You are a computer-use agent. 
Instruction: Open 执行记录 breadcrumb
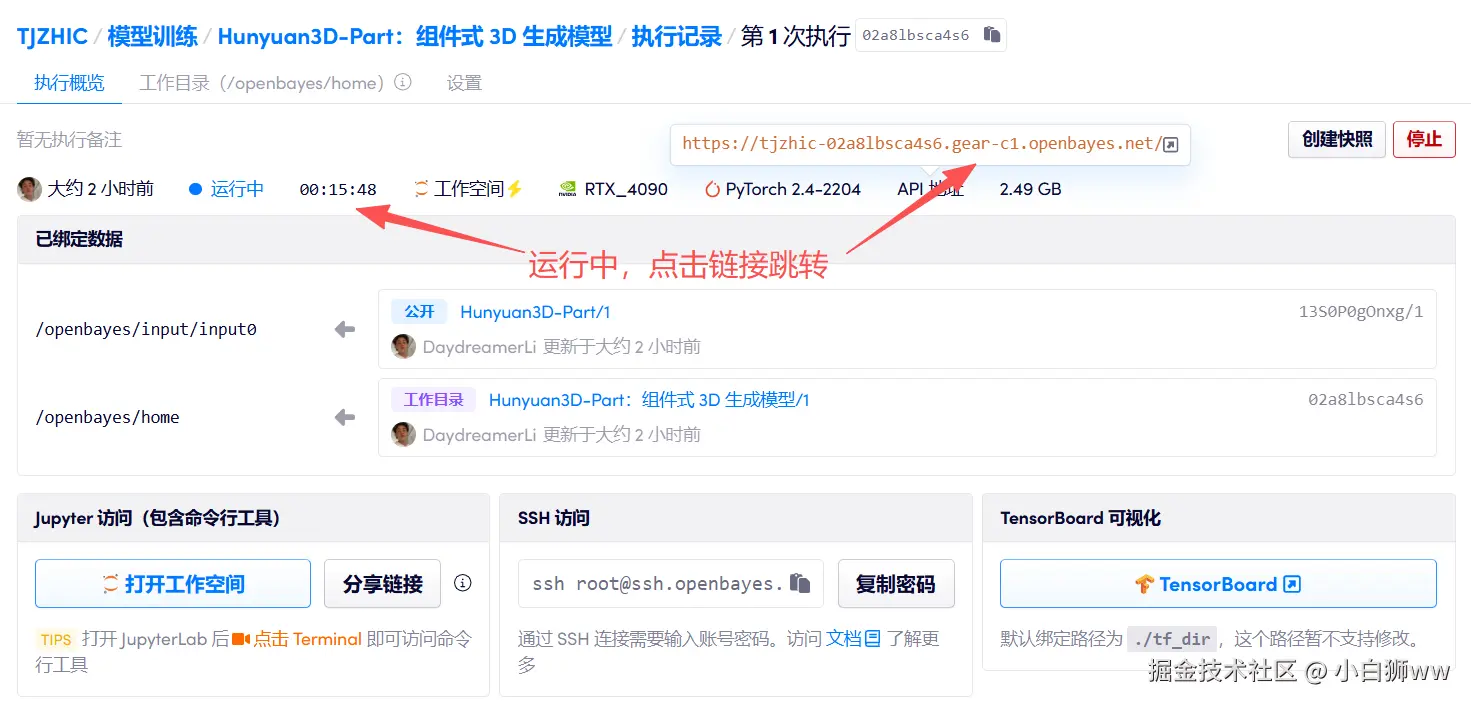point(677,37)
